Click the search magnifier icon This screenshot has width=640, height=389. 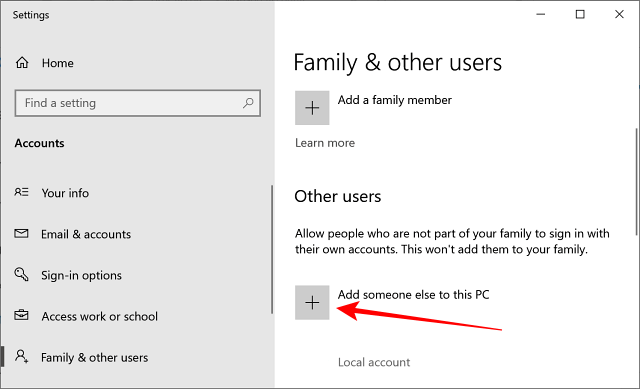point(248,103)
